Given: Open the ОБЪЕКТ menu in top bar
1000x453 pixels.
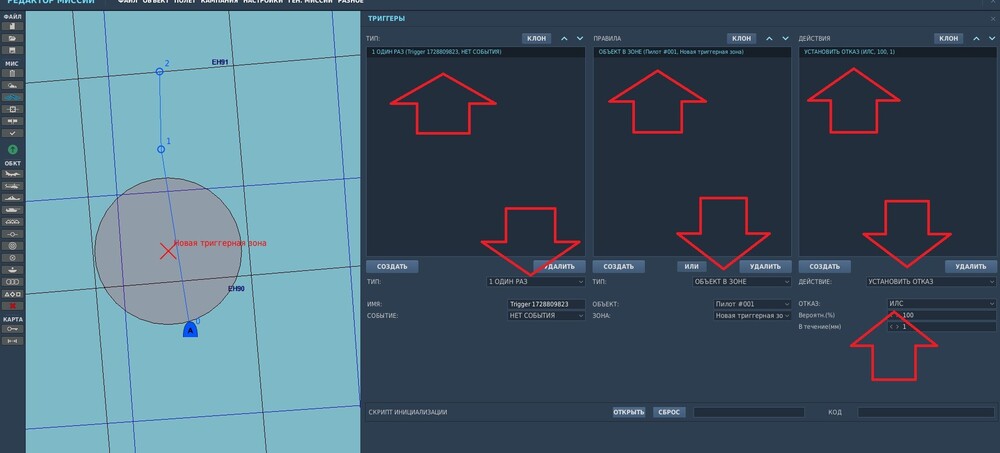Looking at the screenshot, I should 156,2.
